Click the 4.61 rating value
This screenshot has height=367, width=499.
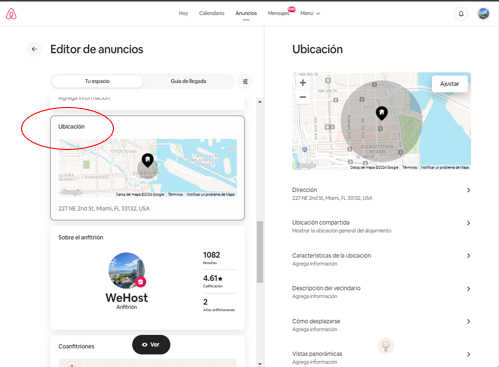coord(213,278)
